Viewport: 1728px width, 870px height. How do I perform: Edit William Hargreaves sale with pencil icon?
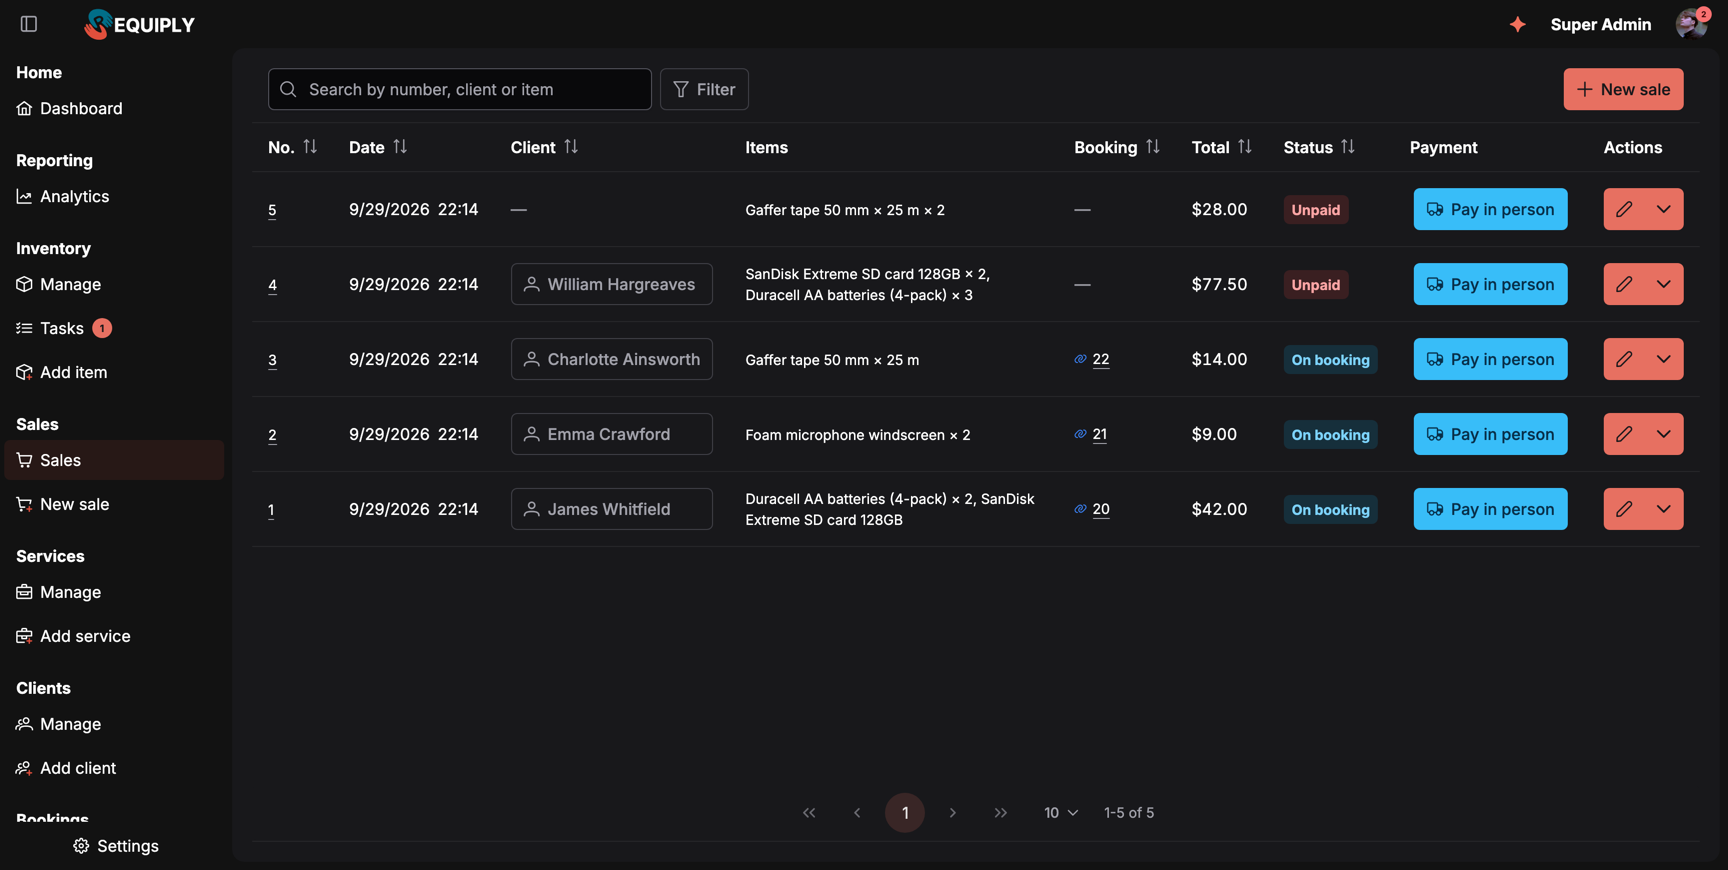pyautogui.click(x=1624, y=284)
